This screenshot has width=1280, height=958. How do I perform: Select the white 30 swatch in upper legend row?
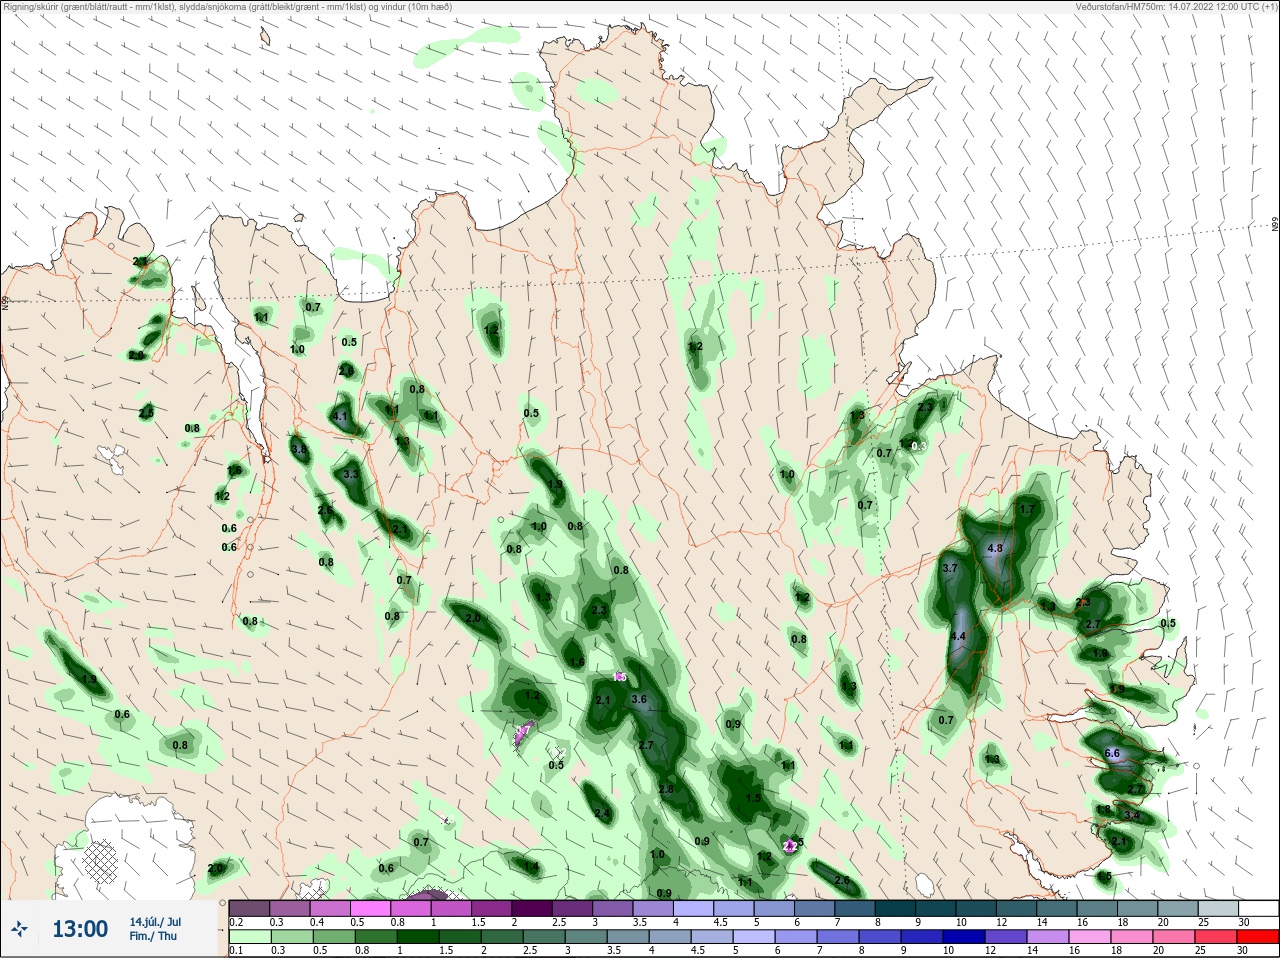(1258, 908)
